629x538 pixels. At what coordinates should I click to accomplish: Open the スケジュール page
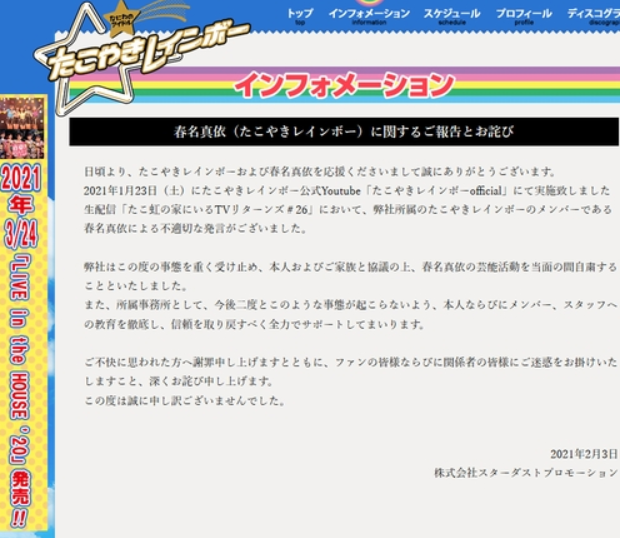(451, 14)
